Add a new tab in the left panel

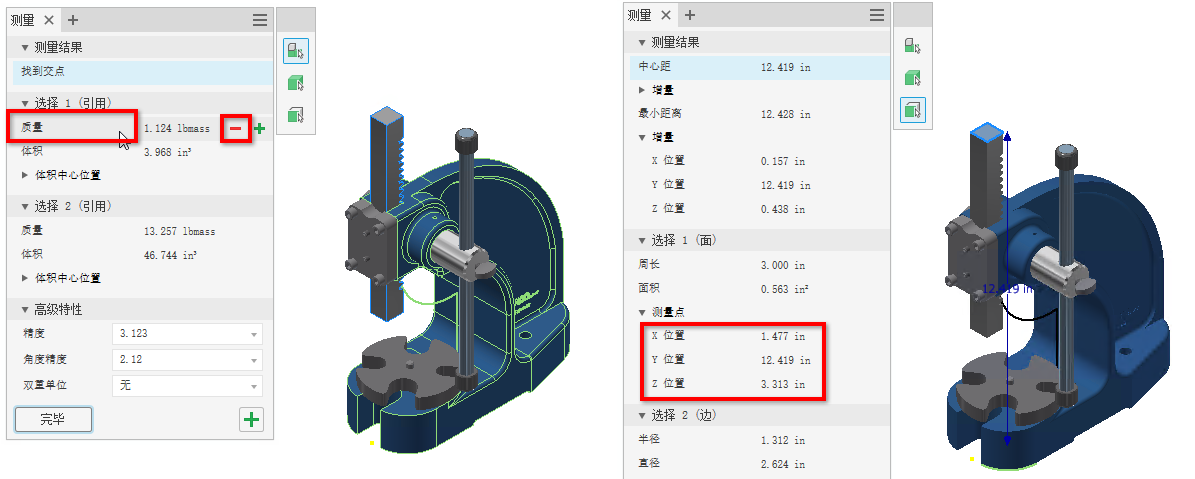coord(73,21)
